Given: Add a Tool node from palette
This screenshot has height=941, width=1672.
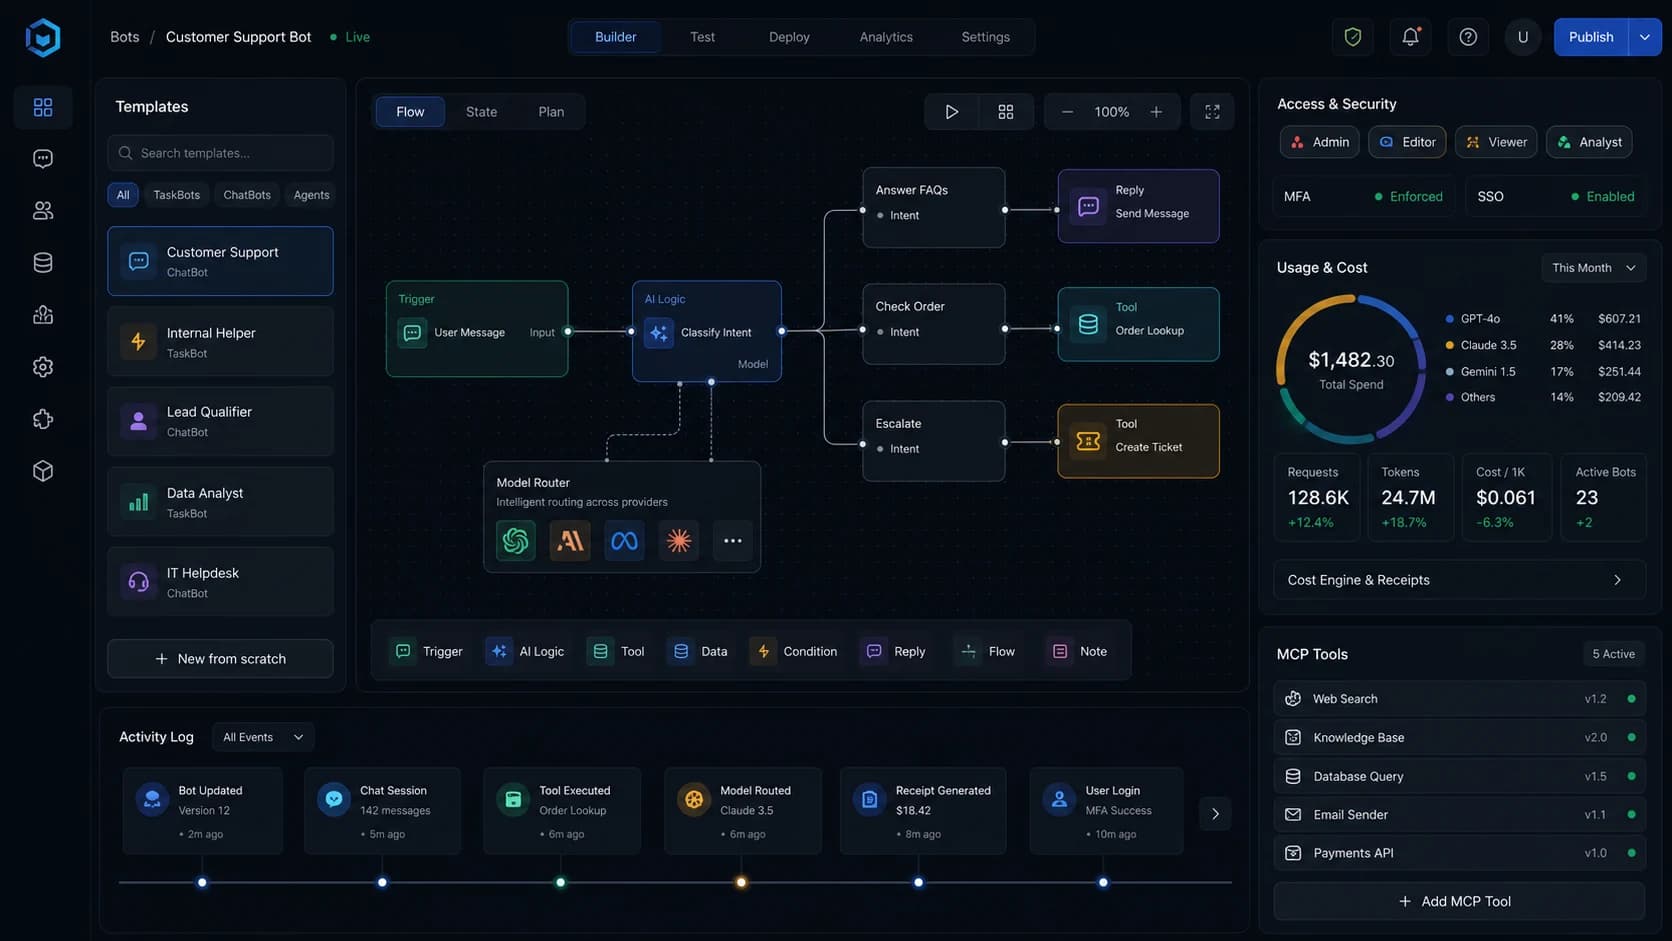Looking at the screenshot, I should pyautogui.click(x=617, y=651).
